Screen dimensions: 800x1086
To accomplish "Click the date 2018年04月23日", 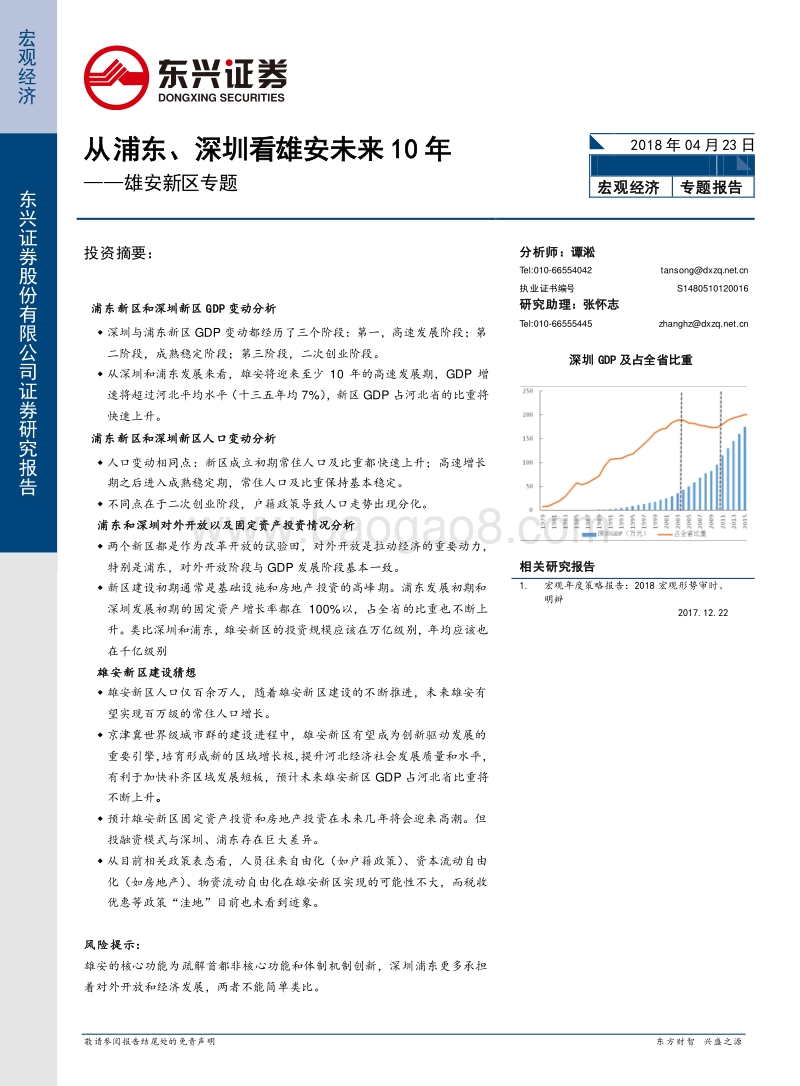I will click(691, 145).
